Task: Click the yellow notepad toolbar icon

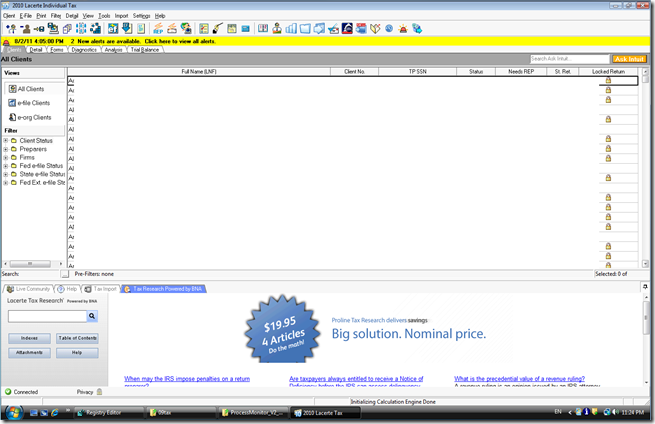Action: 232,28
